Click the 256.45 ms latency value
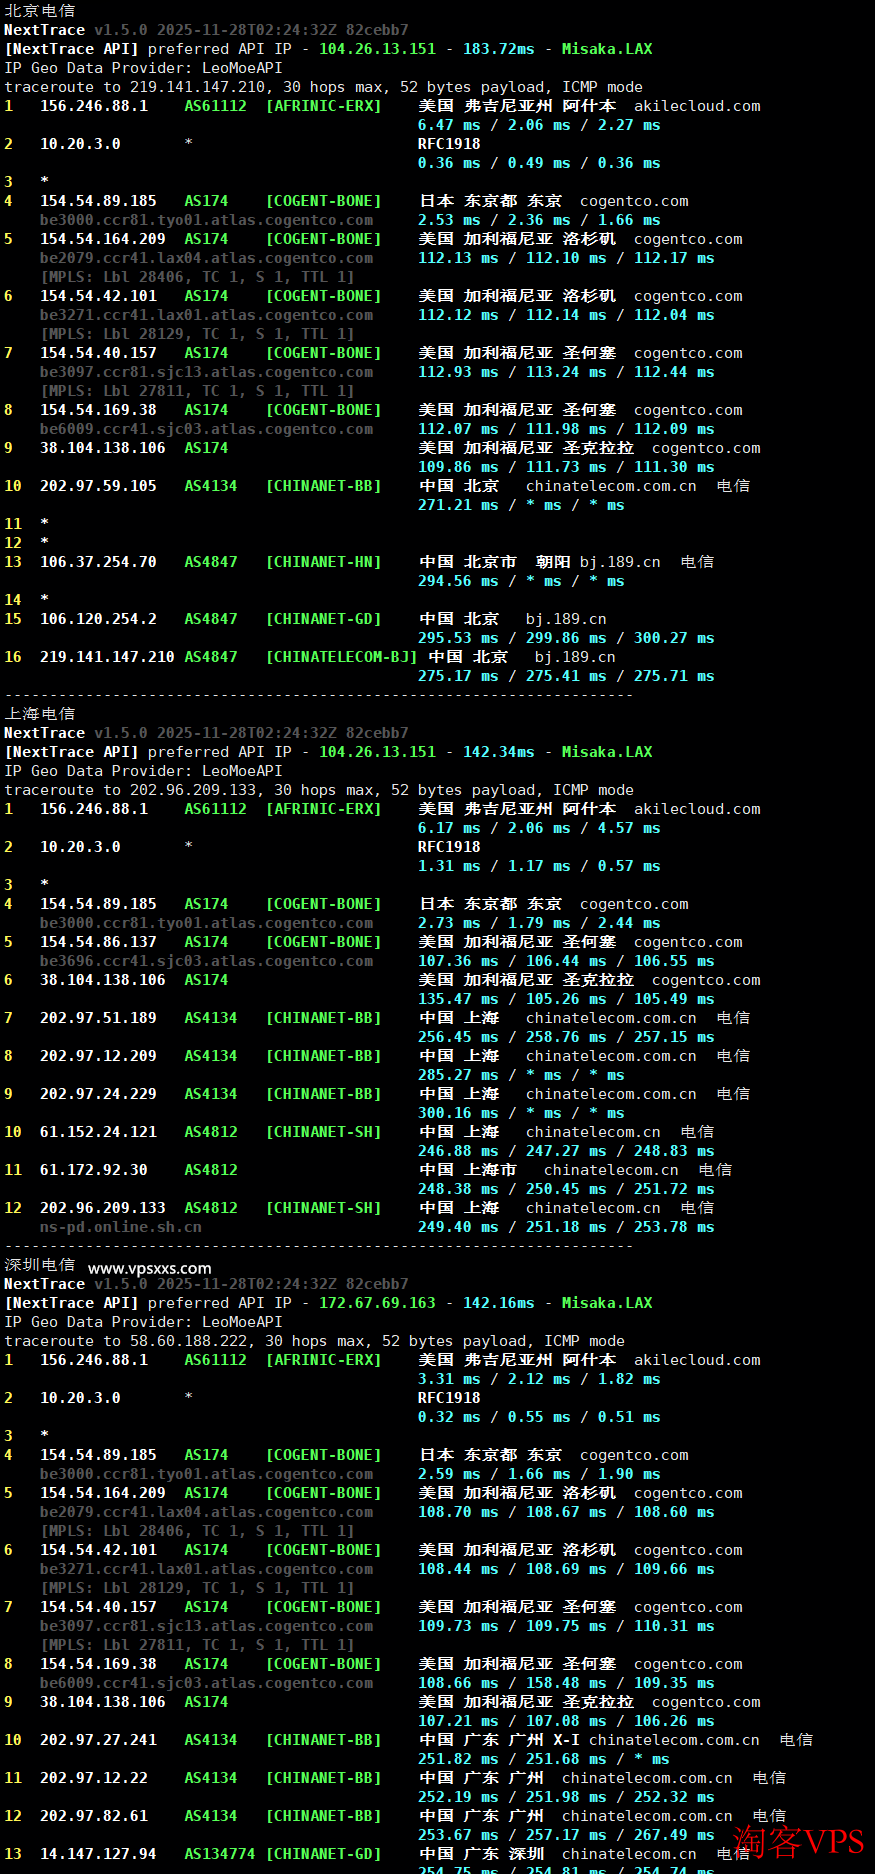Screen dimensions: 875x1874 (x=458, y=1037)
